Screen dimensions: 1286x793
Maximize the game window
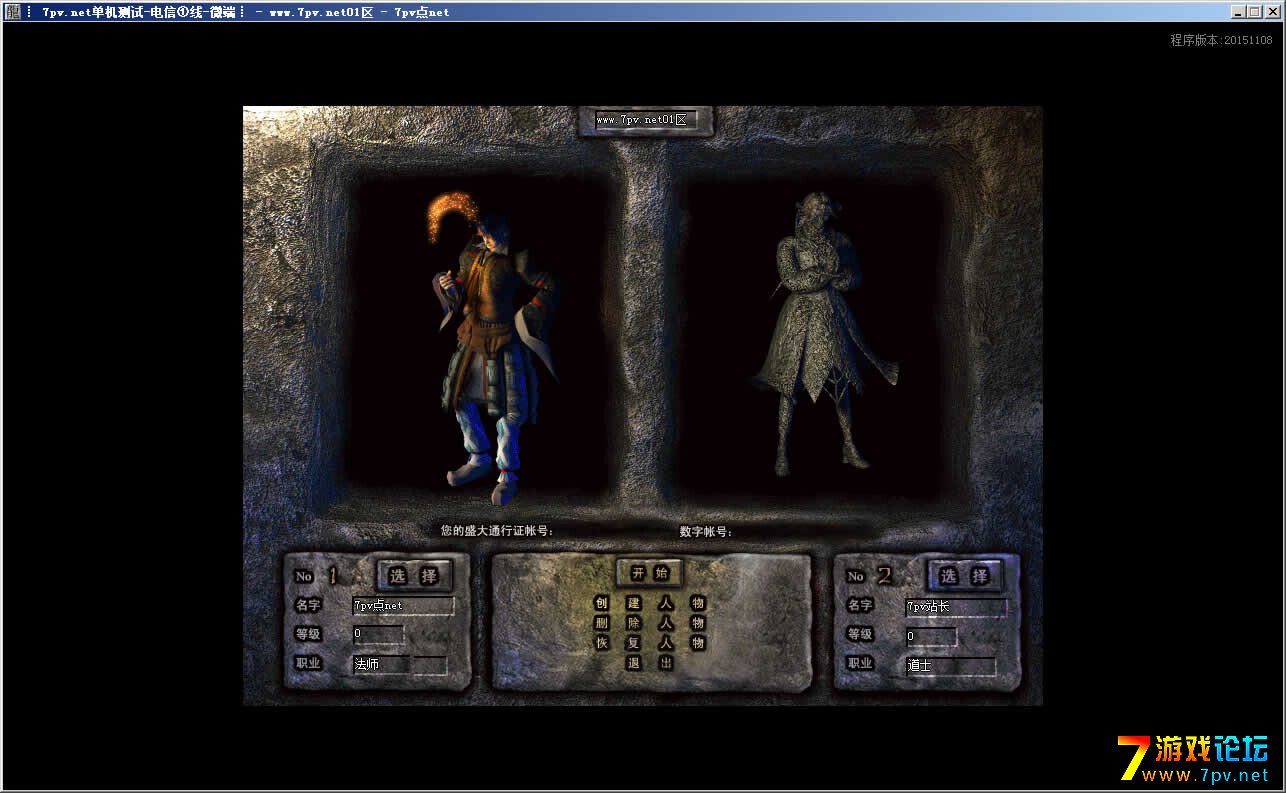pos(1254,12)
